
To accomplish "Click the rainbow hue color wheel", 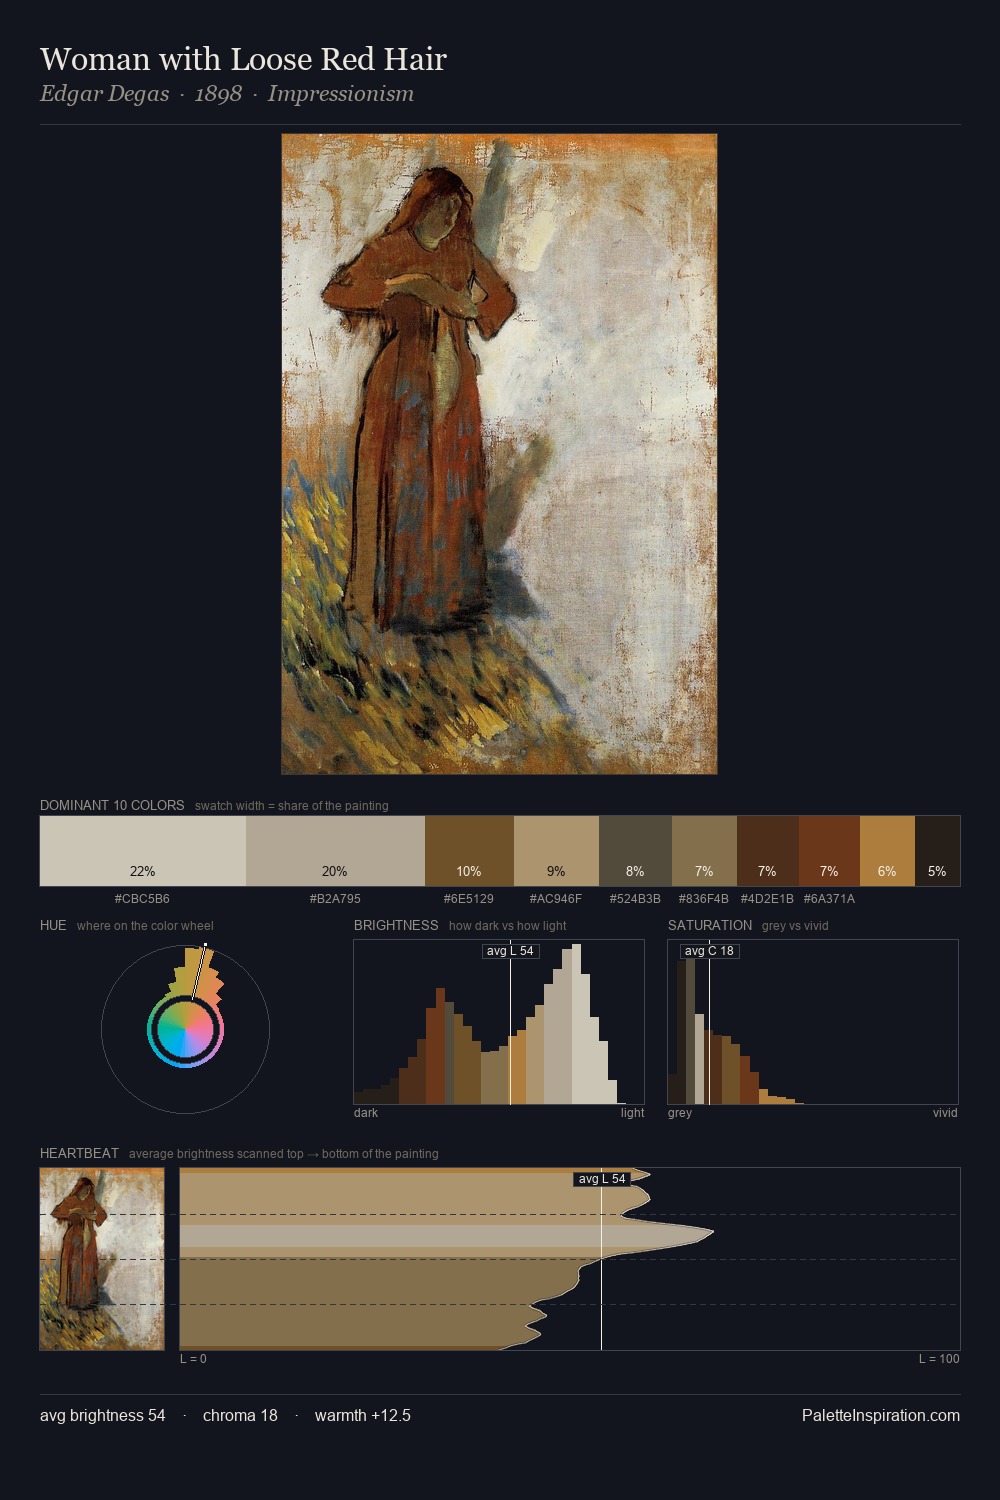I will pos(185,1030).
